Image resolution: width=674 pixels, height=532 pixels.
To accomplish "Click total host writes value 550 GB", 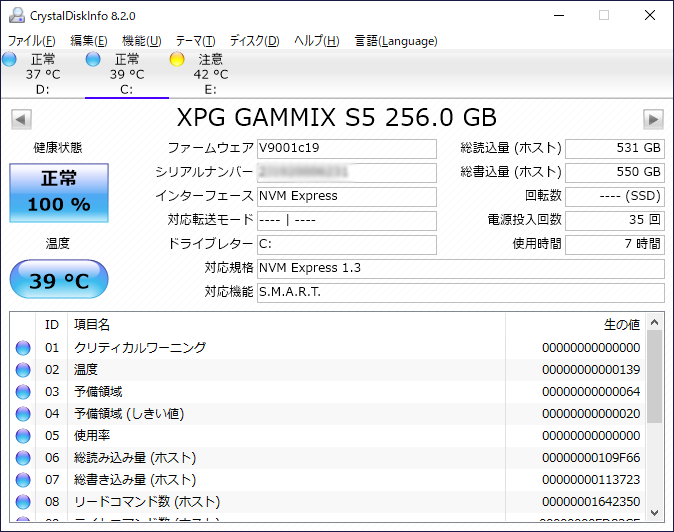I will click(615, 173).
